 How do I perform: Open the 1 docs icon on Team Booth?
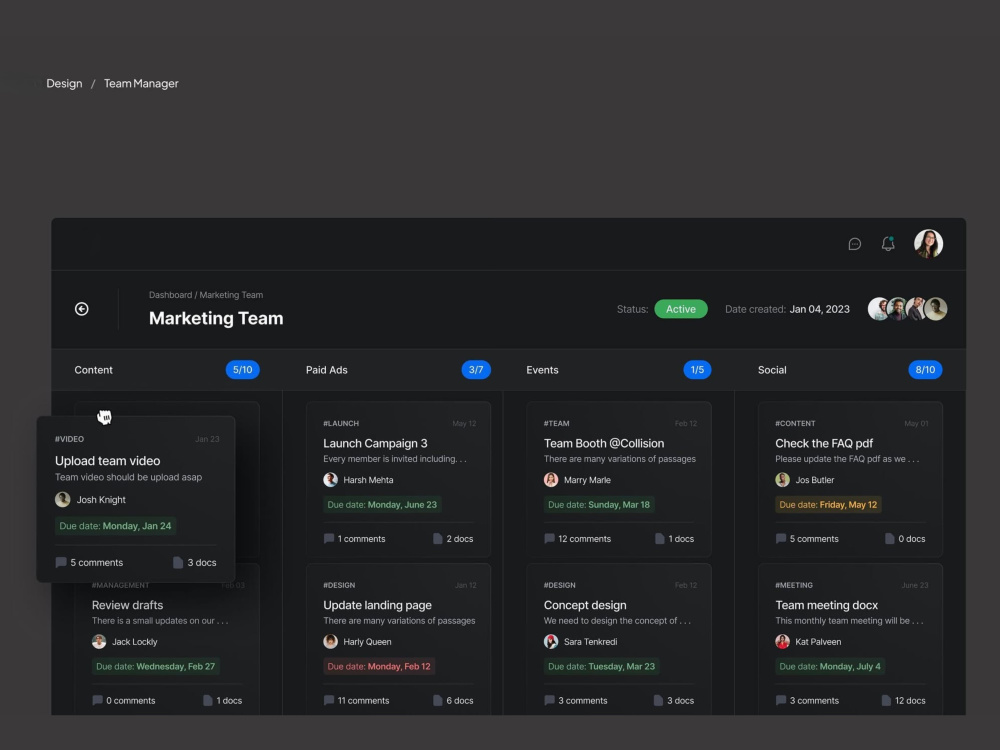[659, 538]
